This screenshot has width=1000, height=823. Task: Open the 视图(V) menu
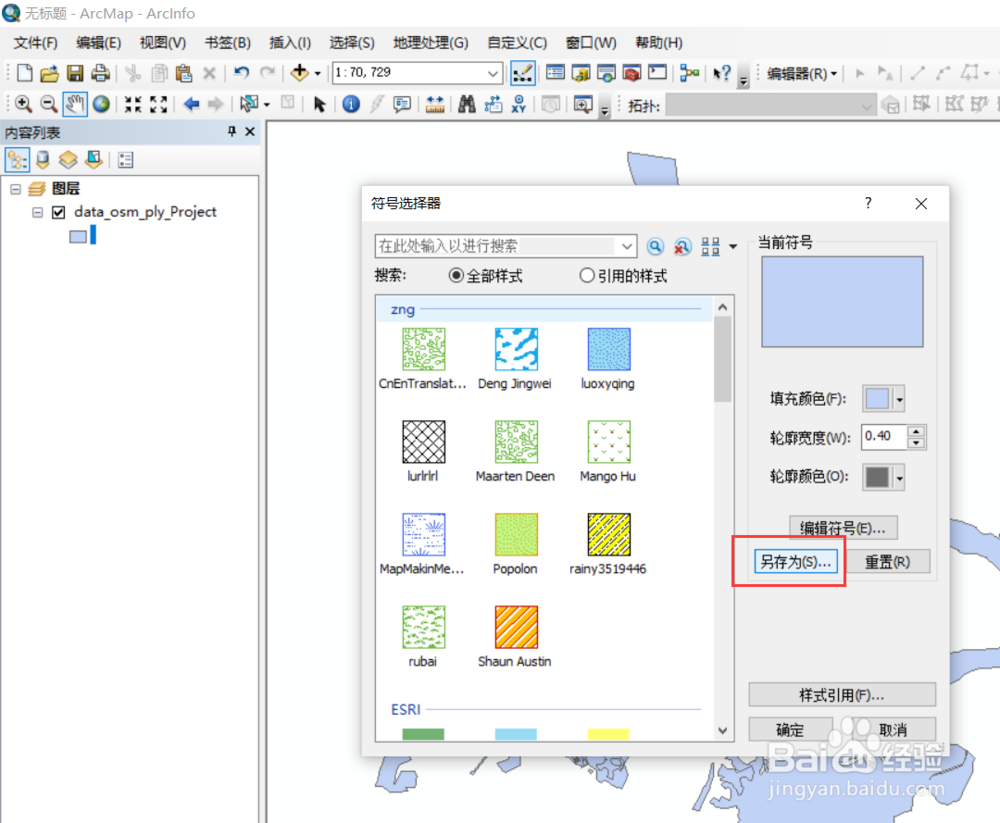(x=163, y=43)
